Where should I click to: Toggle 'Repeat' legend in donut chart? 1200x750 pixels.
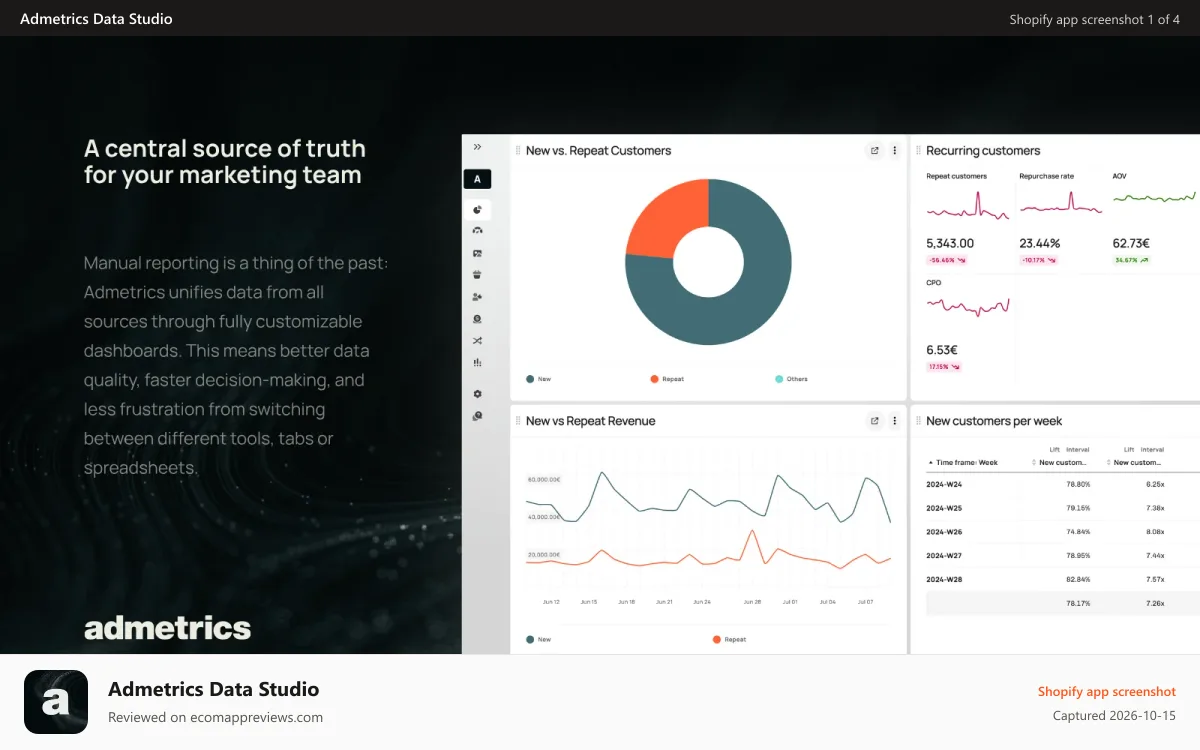(x=667, y=379)
